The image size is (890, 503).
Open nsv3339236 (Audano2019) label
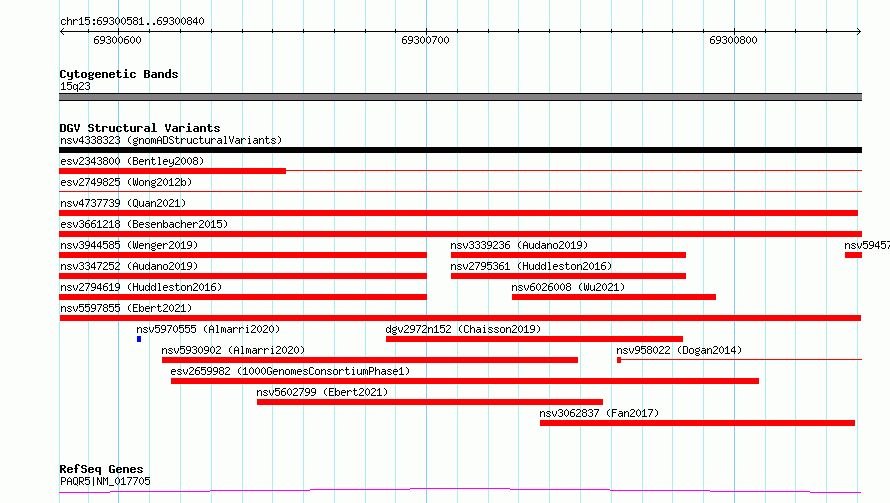click(x=519, y=245)
